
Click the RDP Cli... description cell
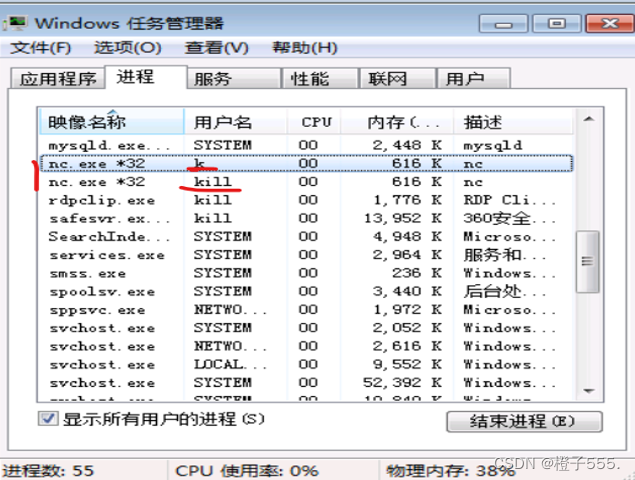(509, 200)
